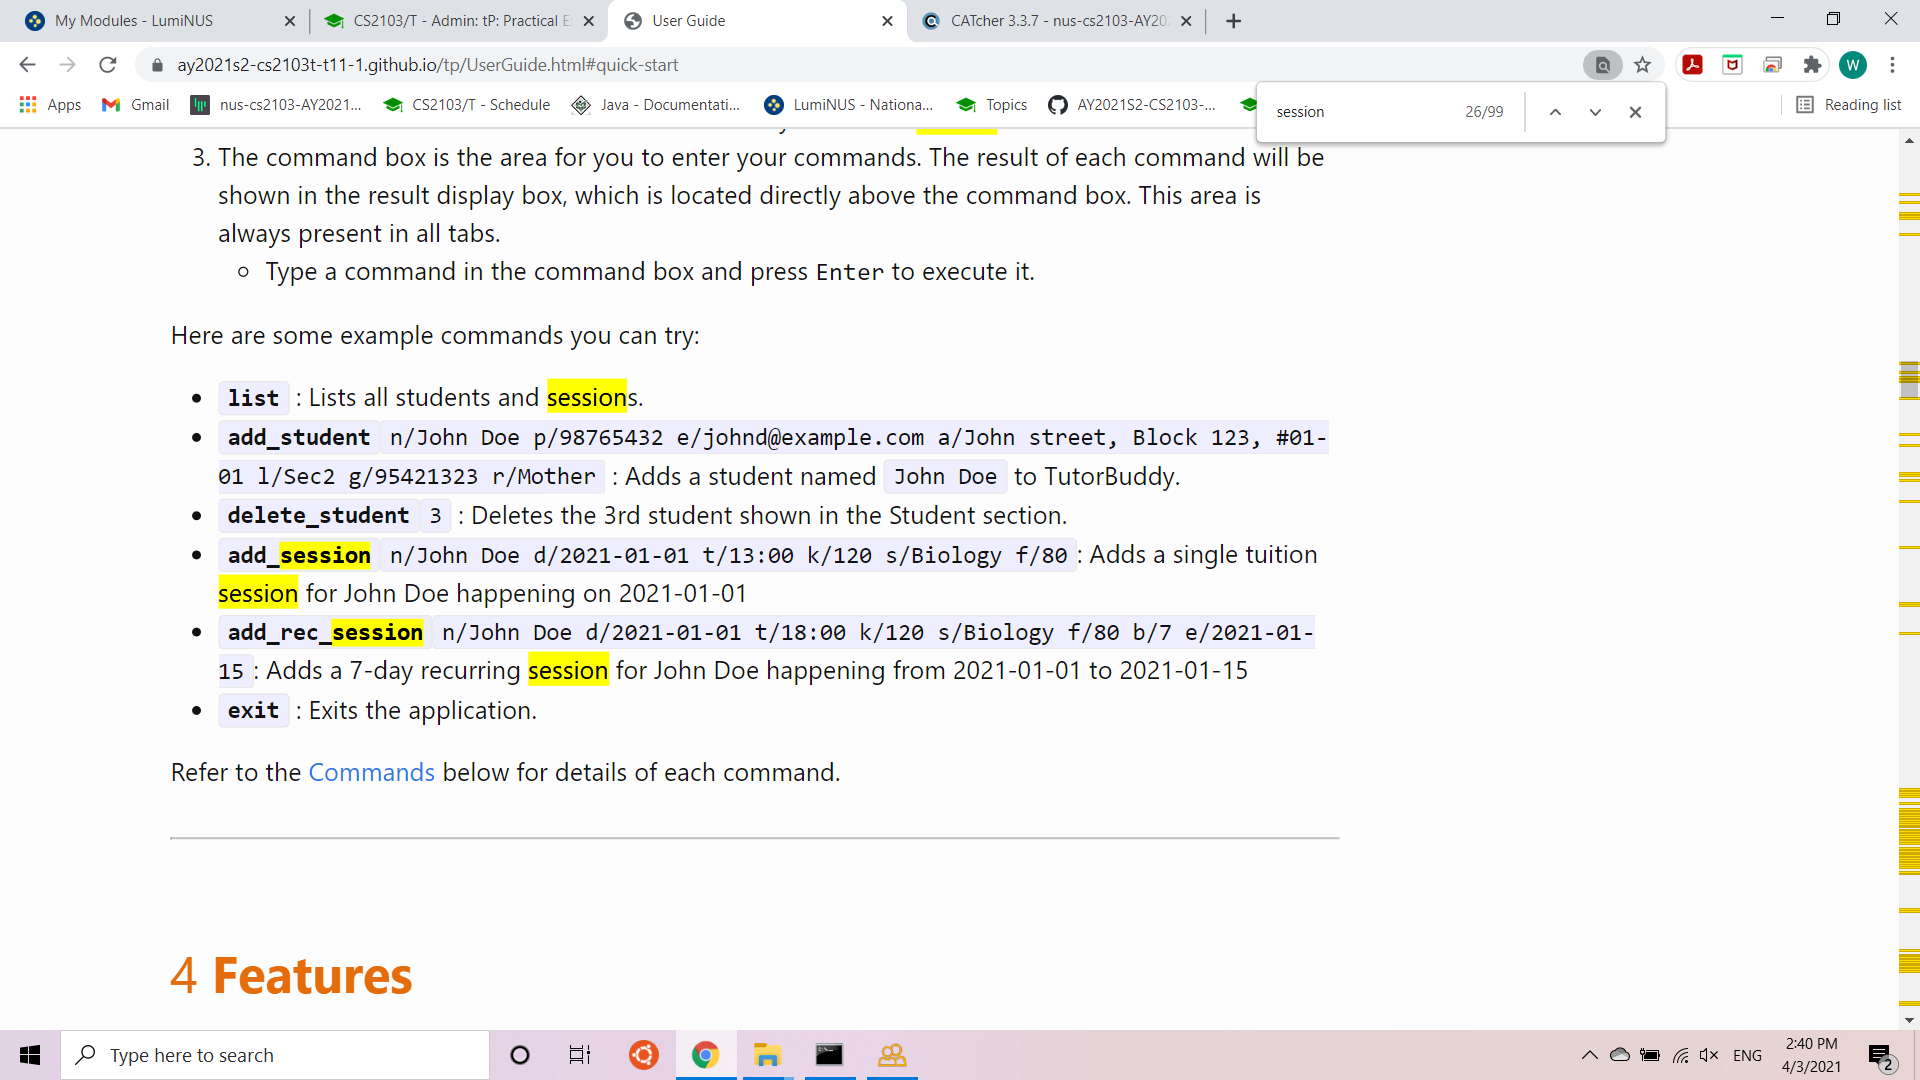This screenshot has height=1080, width=1920.
Task: Bookmark this page with star icon
Action: (1642, 65)
